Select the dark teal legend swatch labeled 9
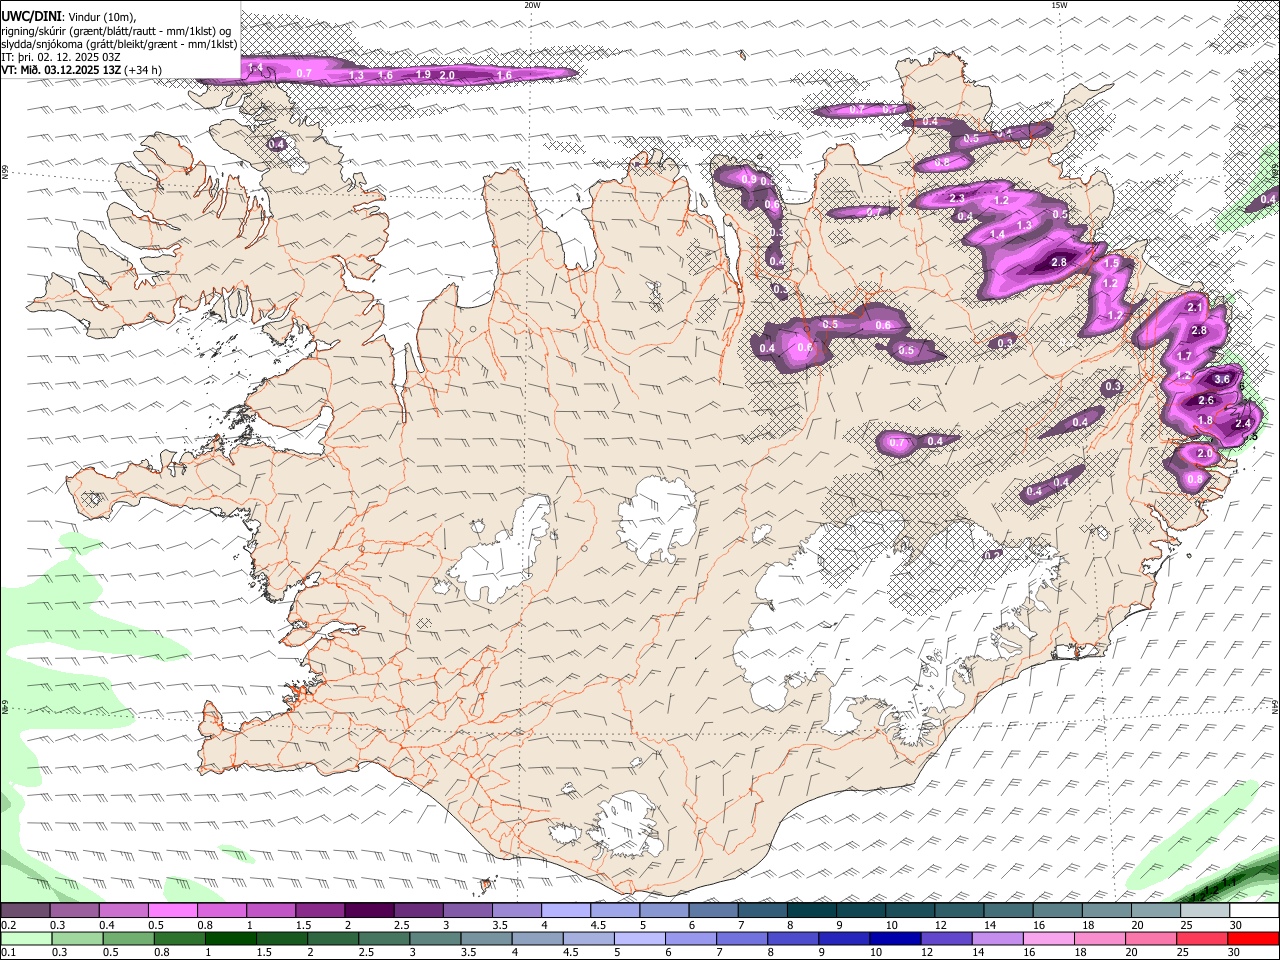The image size is (1280, 960). click(812, 911)
